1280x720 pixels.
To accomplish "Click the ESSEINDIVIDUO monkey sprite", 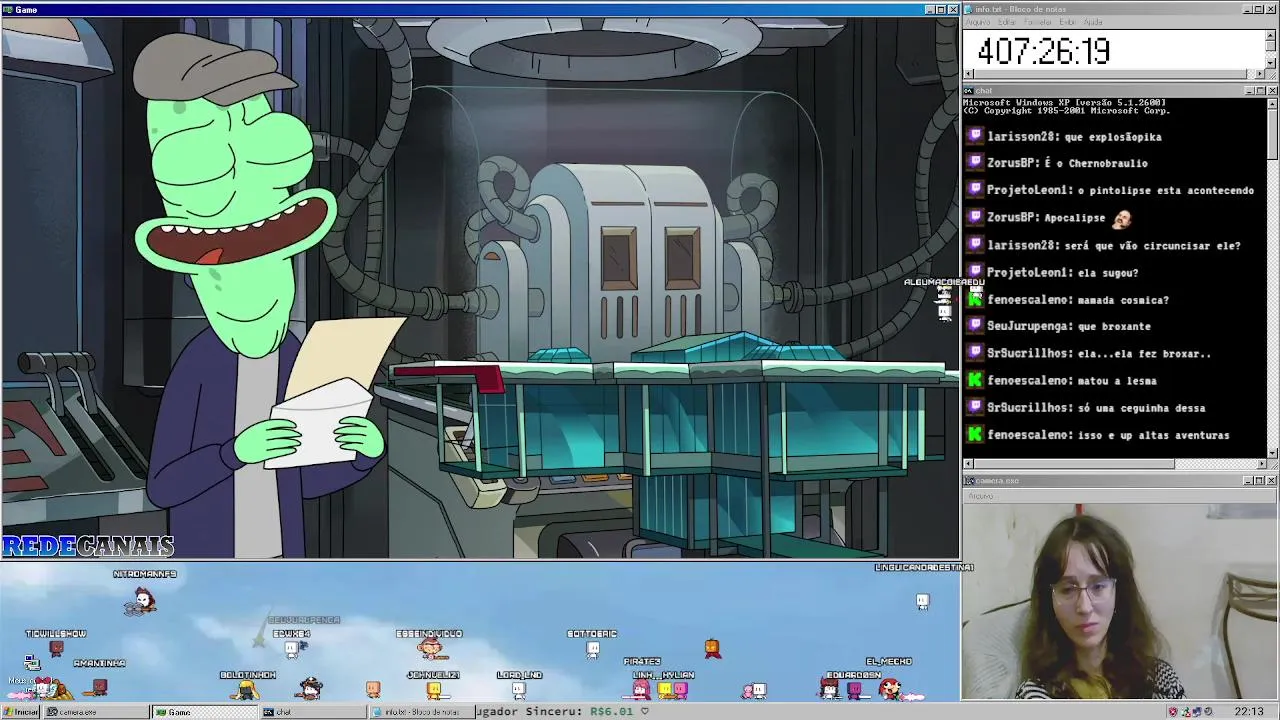I will [x=431, y=648].
